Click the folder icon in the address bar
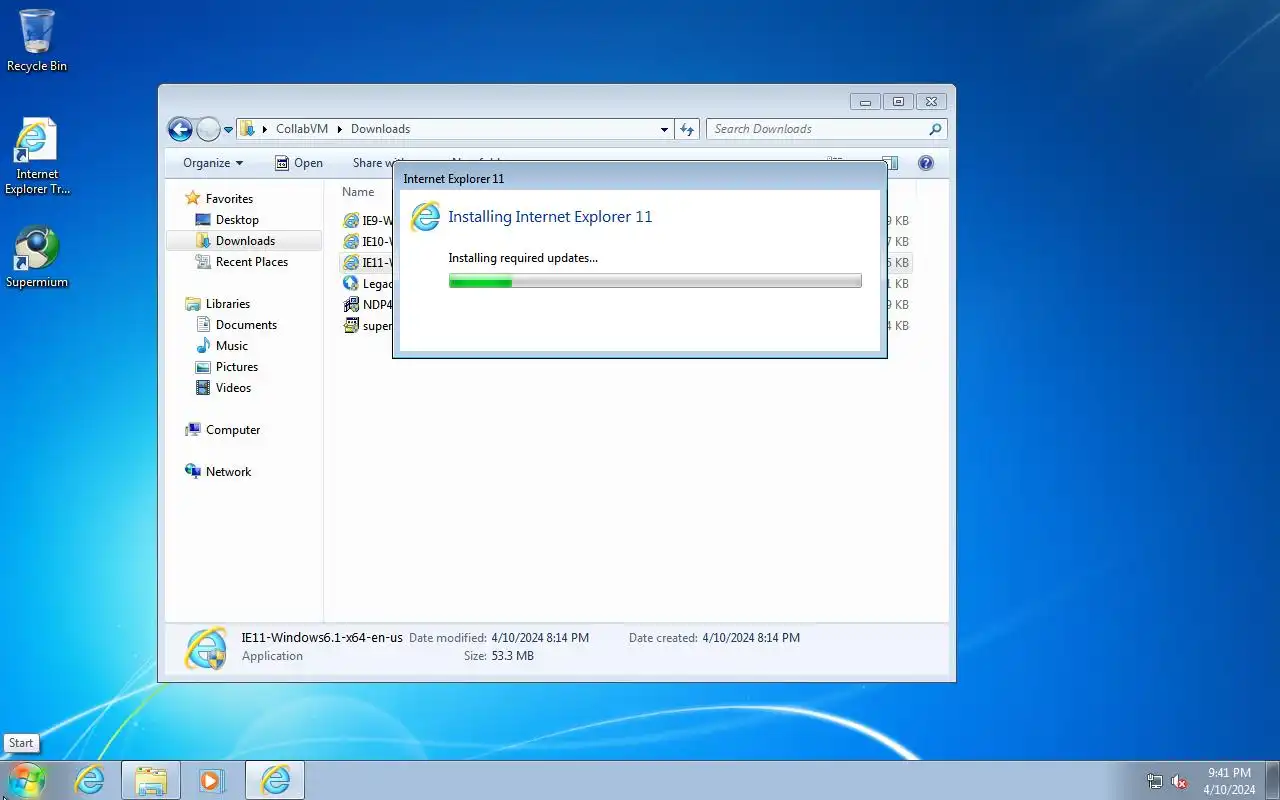The width and height of the screenshot is (1280, 800). [x=248, y=129]
